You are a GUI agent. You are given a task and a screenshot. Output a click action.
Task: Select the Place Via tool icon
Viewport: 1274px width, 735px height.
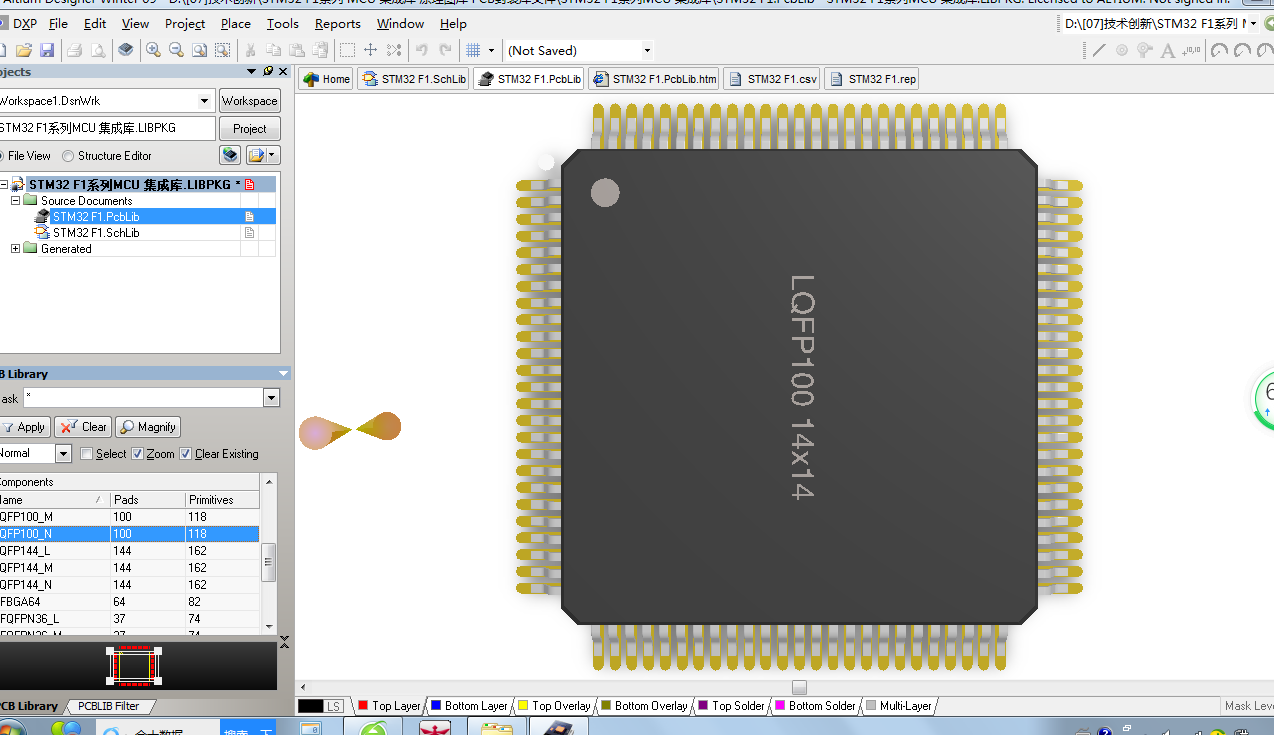click(x=1145, y=50)
